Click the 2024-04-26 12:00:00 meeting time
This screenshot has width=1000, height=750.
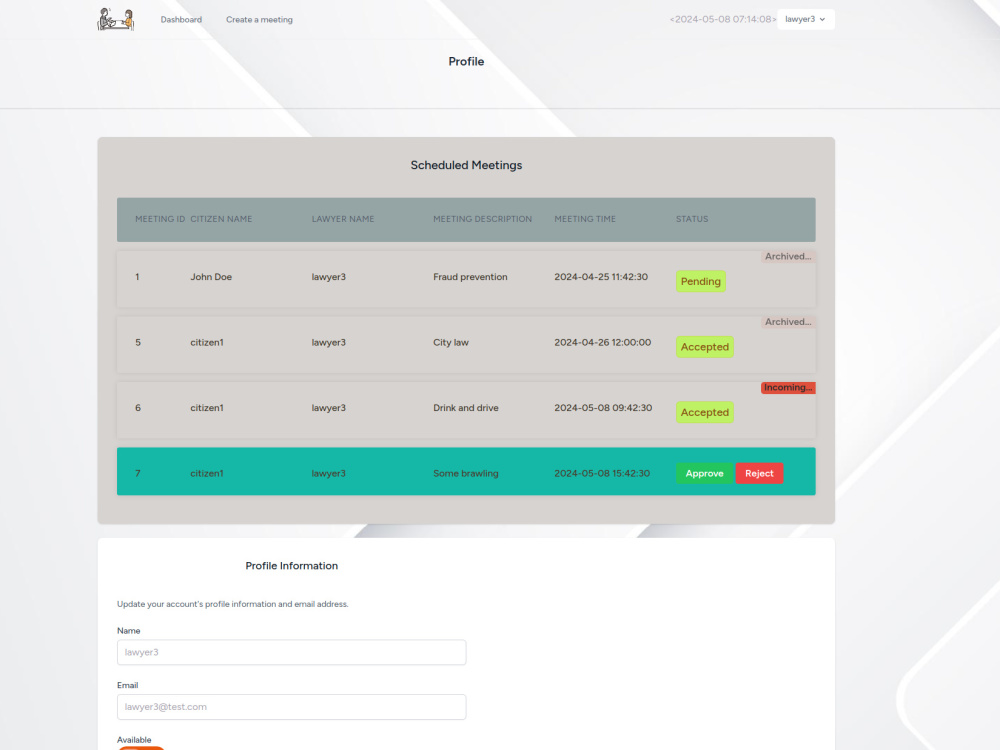[x=603, y=342]
